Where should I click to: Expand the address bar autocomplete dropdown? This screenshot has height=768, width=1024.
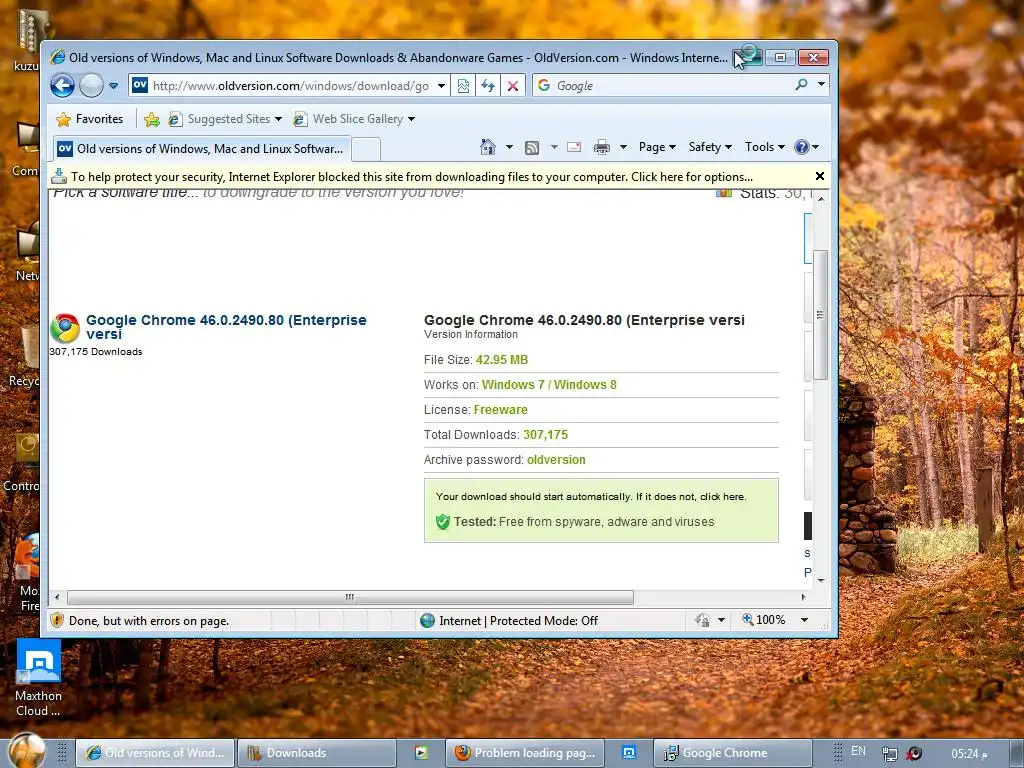pos(441,86)
